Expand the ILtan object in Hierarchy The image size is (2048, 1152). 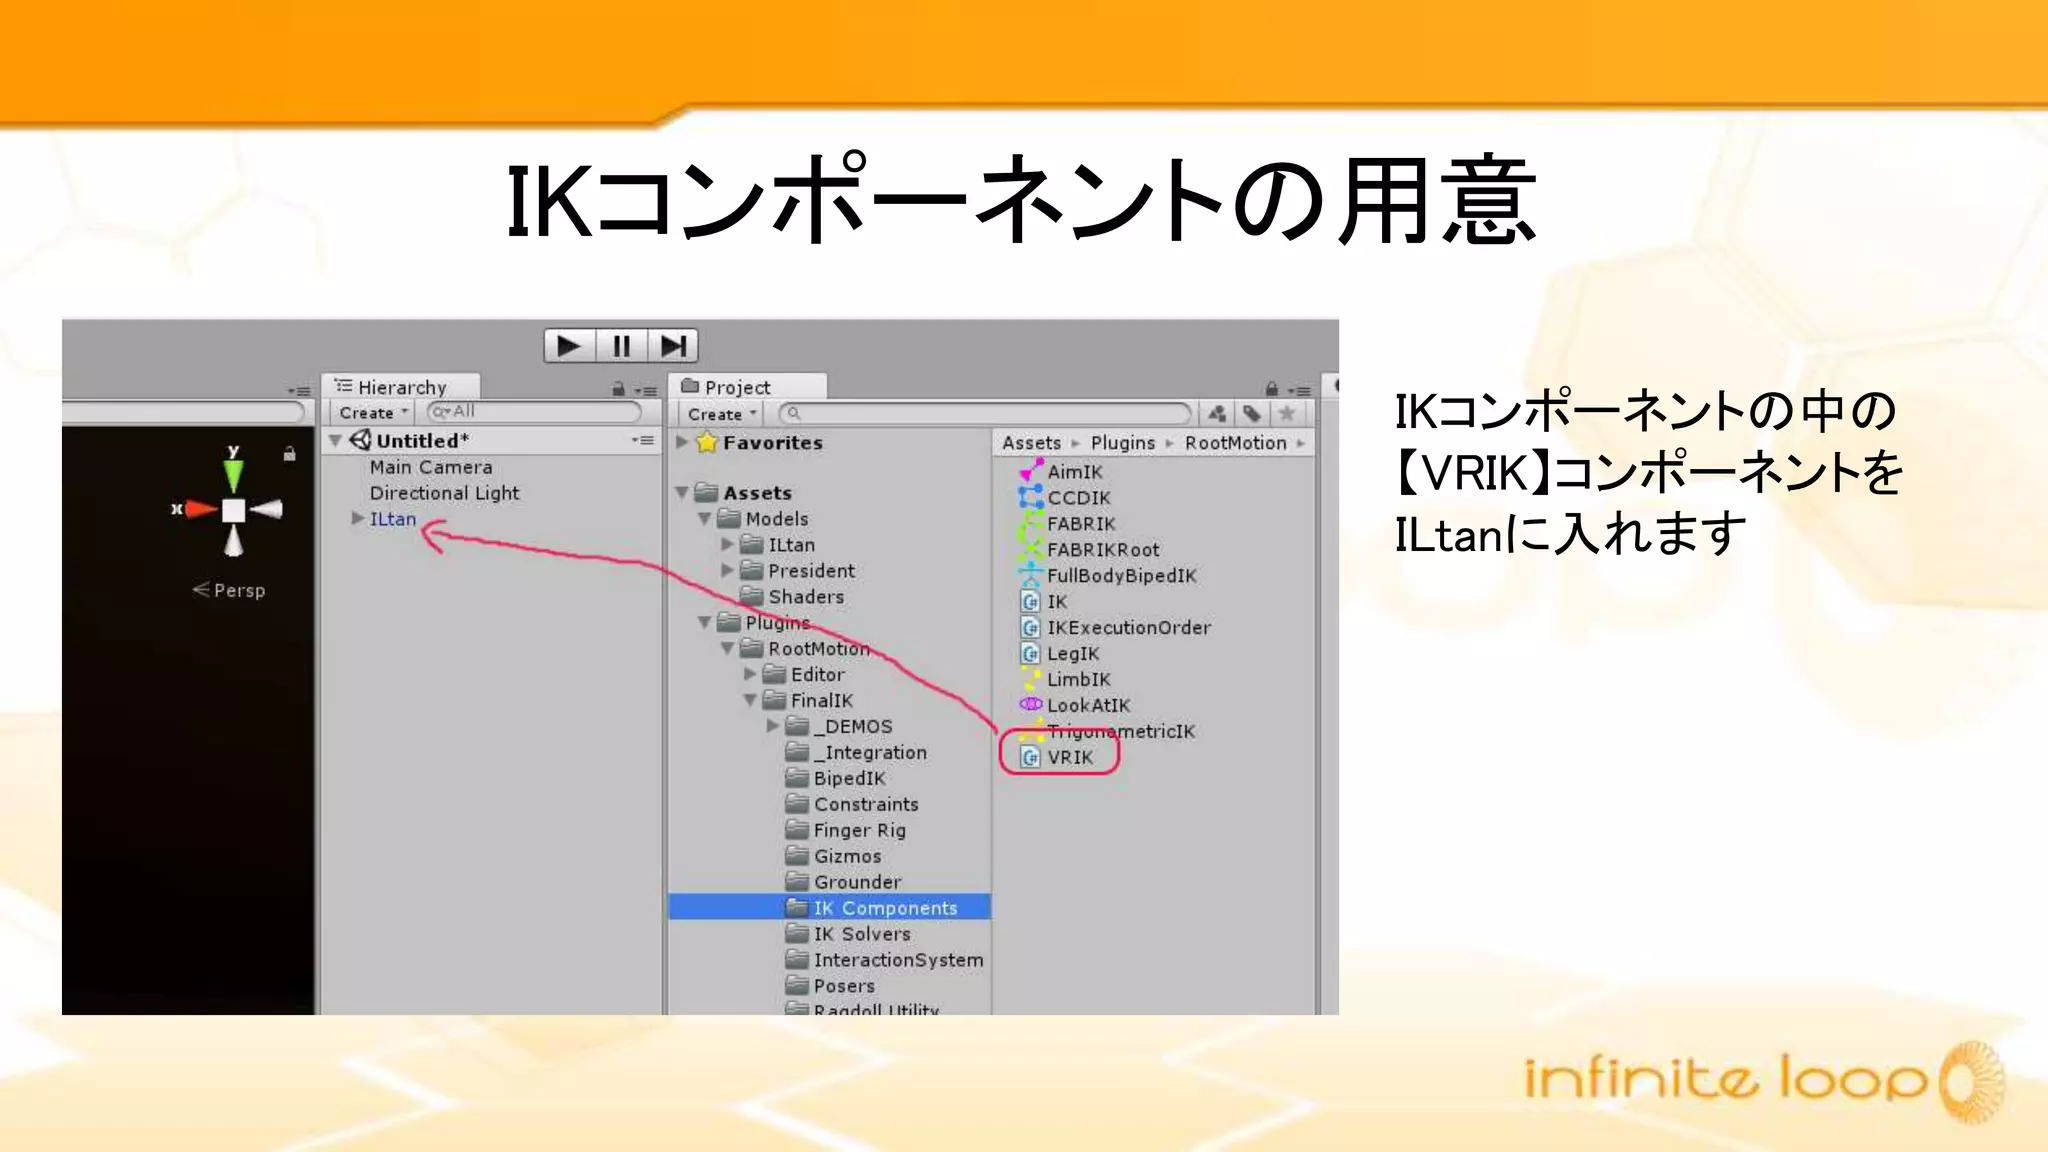(x=357, y=518)
